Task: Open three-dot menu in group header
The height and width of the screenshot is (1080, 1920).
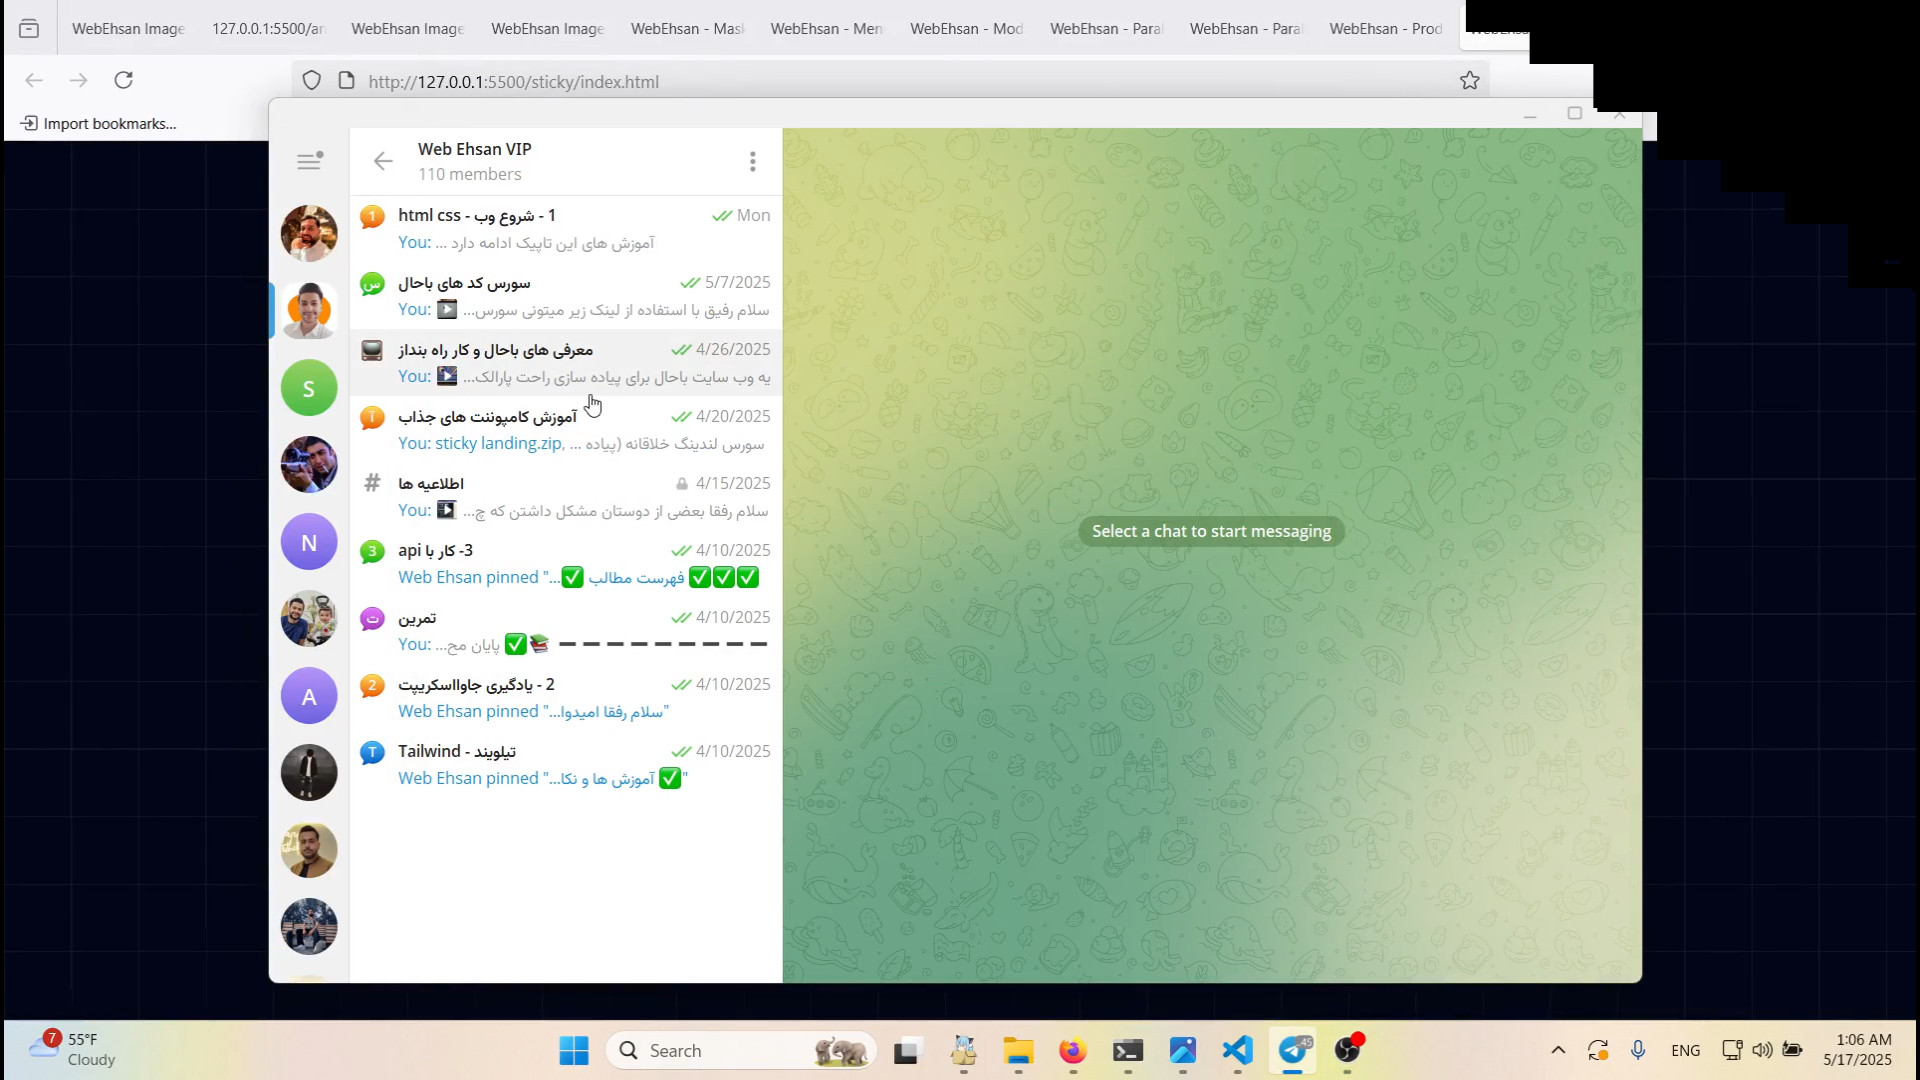Action: click(x=752, y=161)
